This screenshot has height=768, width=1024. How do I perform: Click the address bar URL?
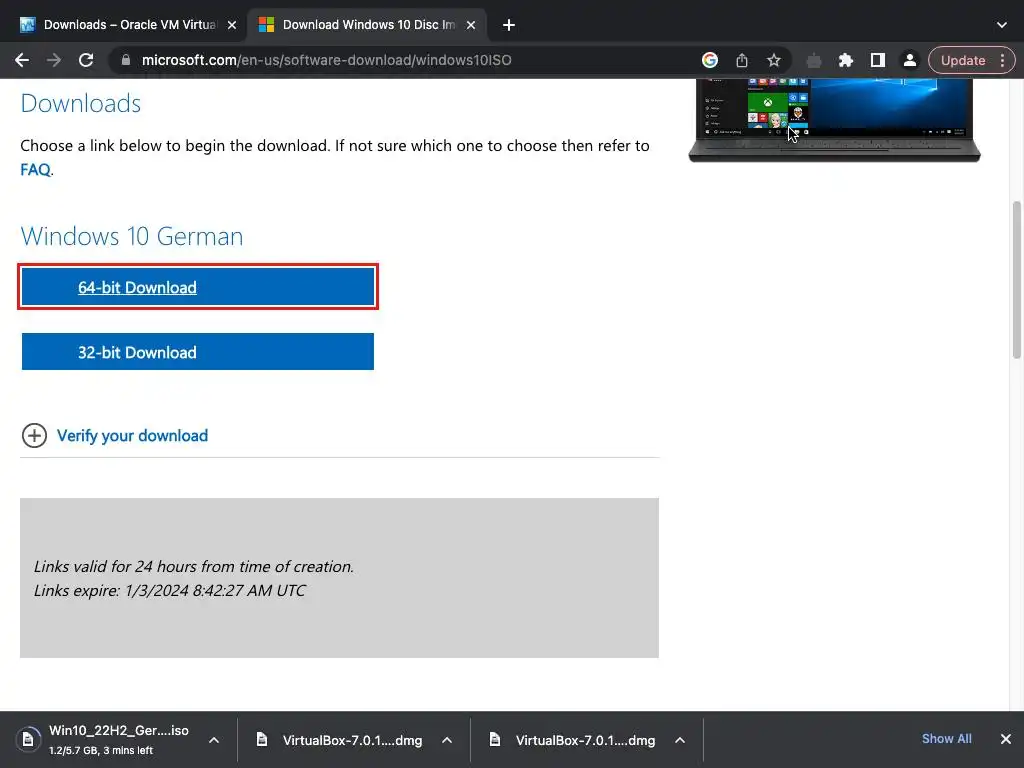point(327,60)
